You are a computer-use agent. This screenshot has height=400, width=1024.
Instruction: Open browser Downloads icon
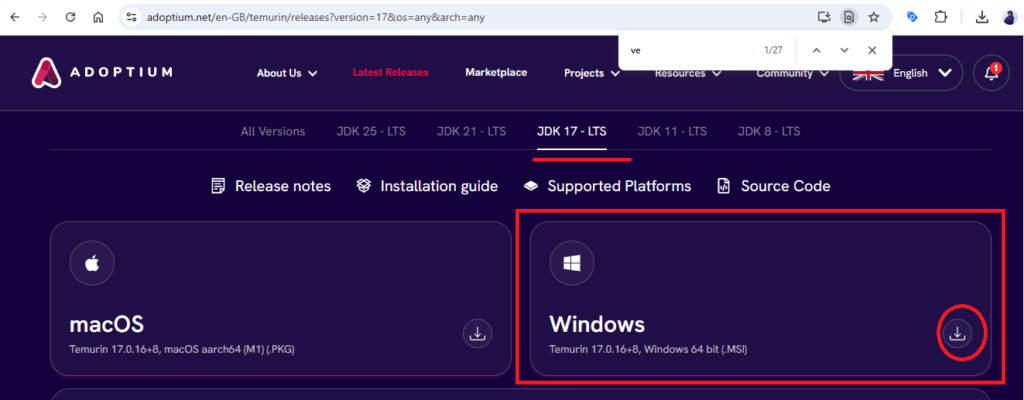pos(982,17)
